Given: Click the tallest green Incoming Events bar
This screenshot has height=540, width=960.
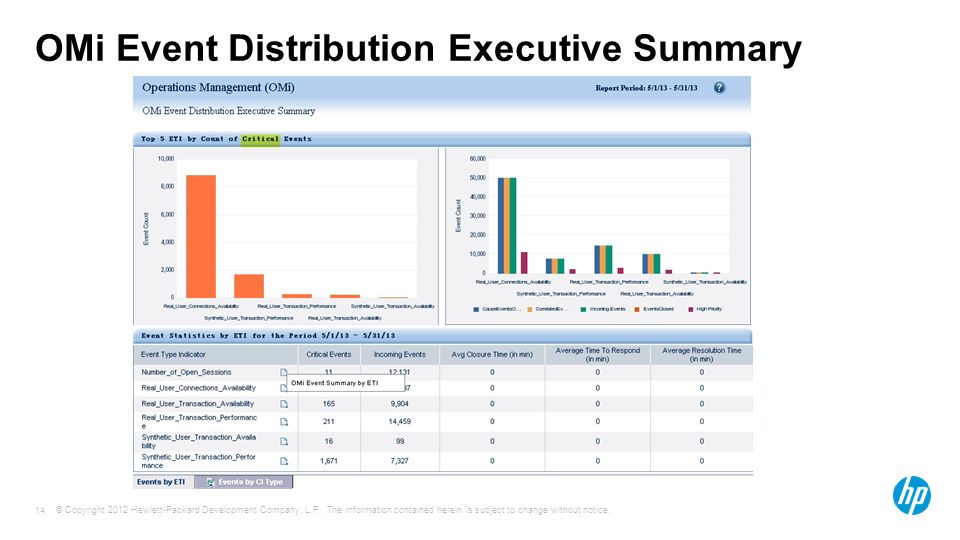Looking at the screenshot, I should coord(513,225).
